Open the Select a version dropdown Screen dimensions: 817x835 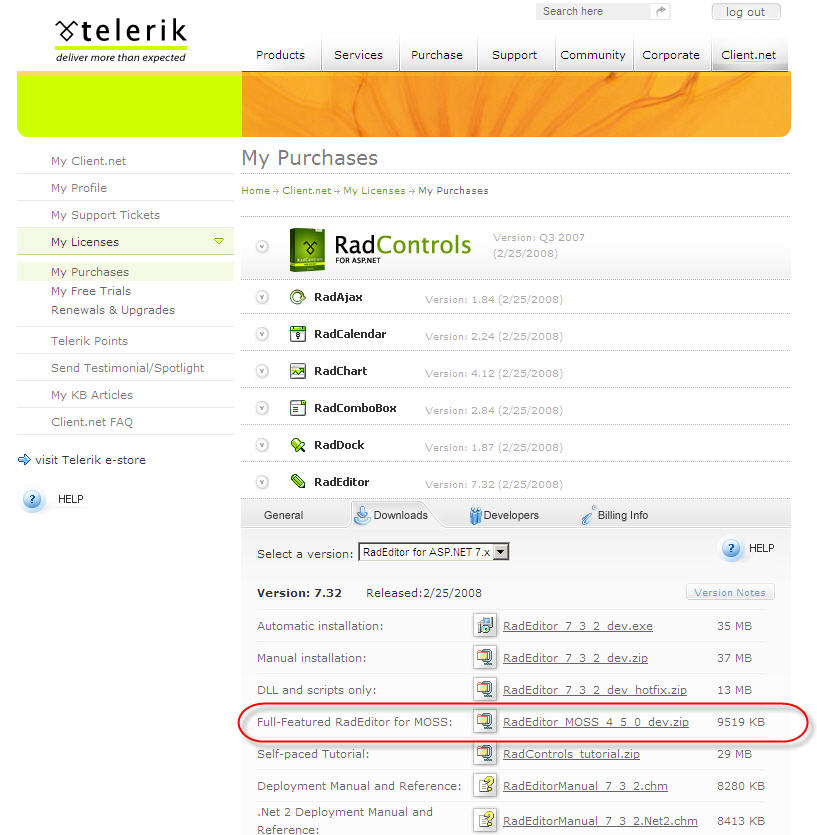coord(434,552)
